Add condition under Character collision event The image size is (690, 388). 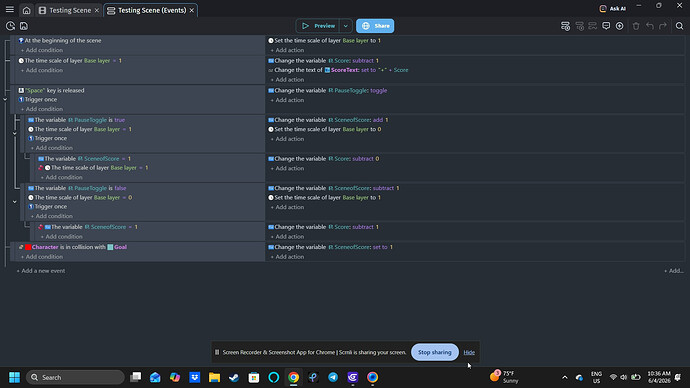[42, 257]
